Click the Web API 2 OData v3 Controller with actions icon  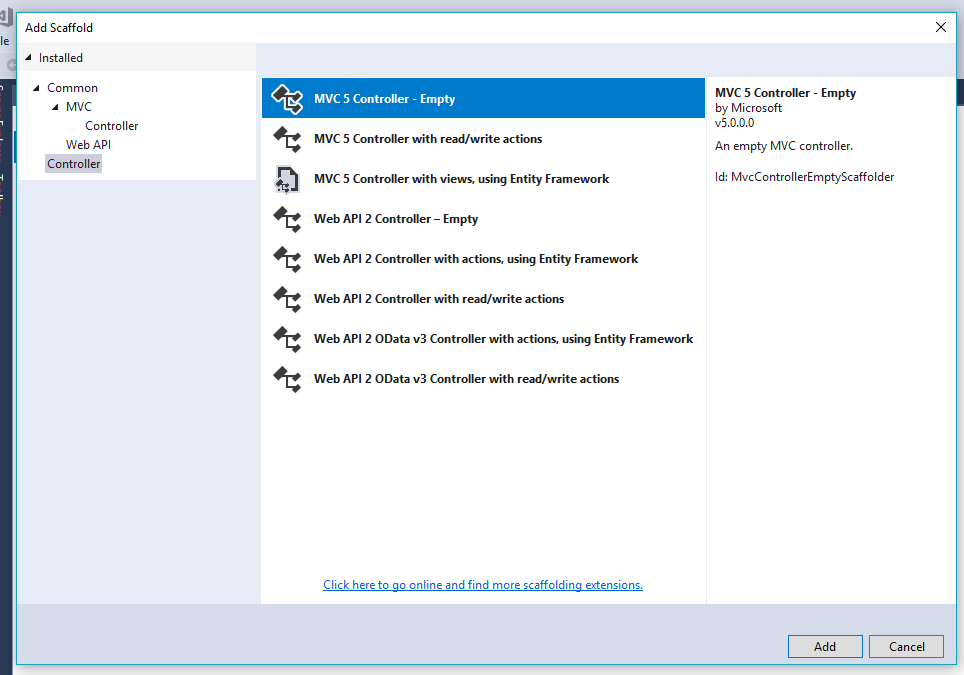[288, 338]
